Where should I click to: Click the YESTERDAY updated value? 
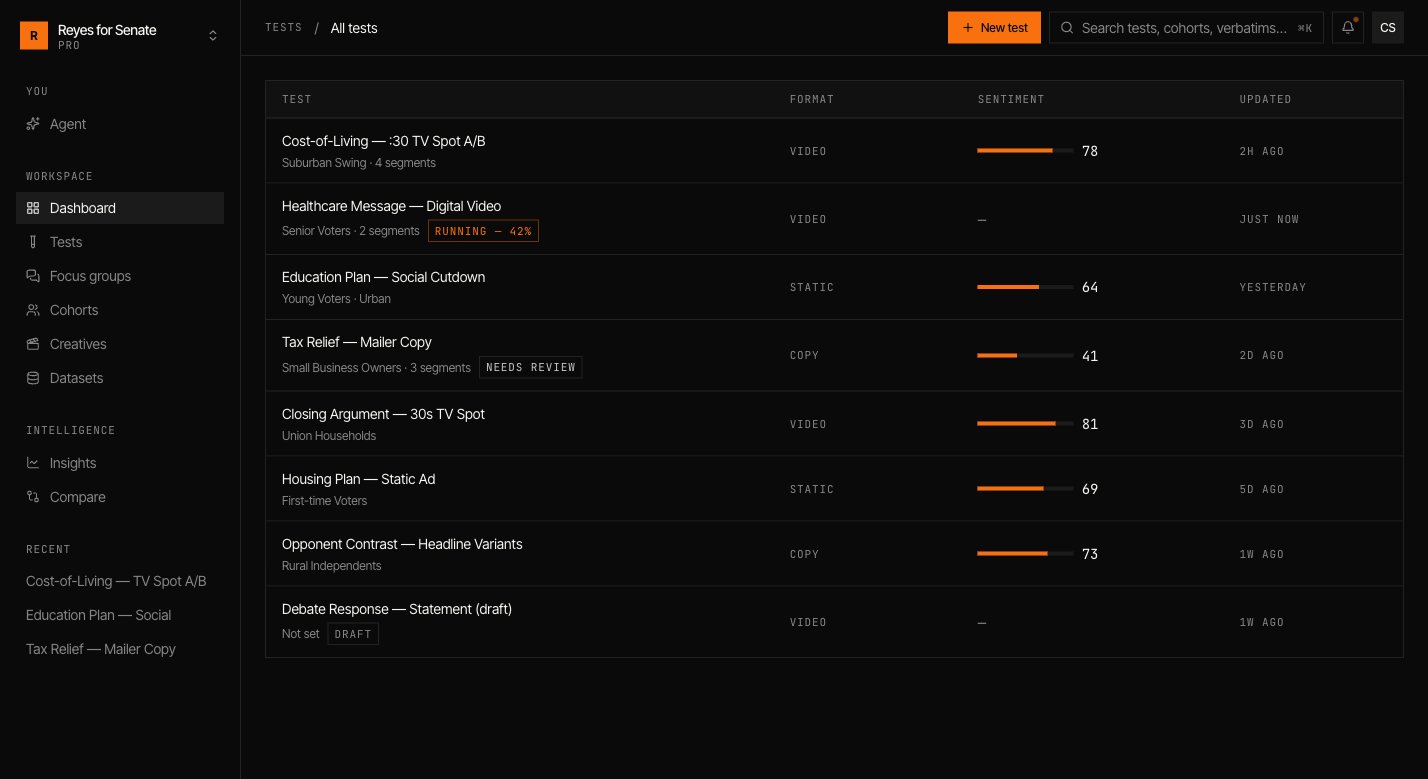[1273, 287]
